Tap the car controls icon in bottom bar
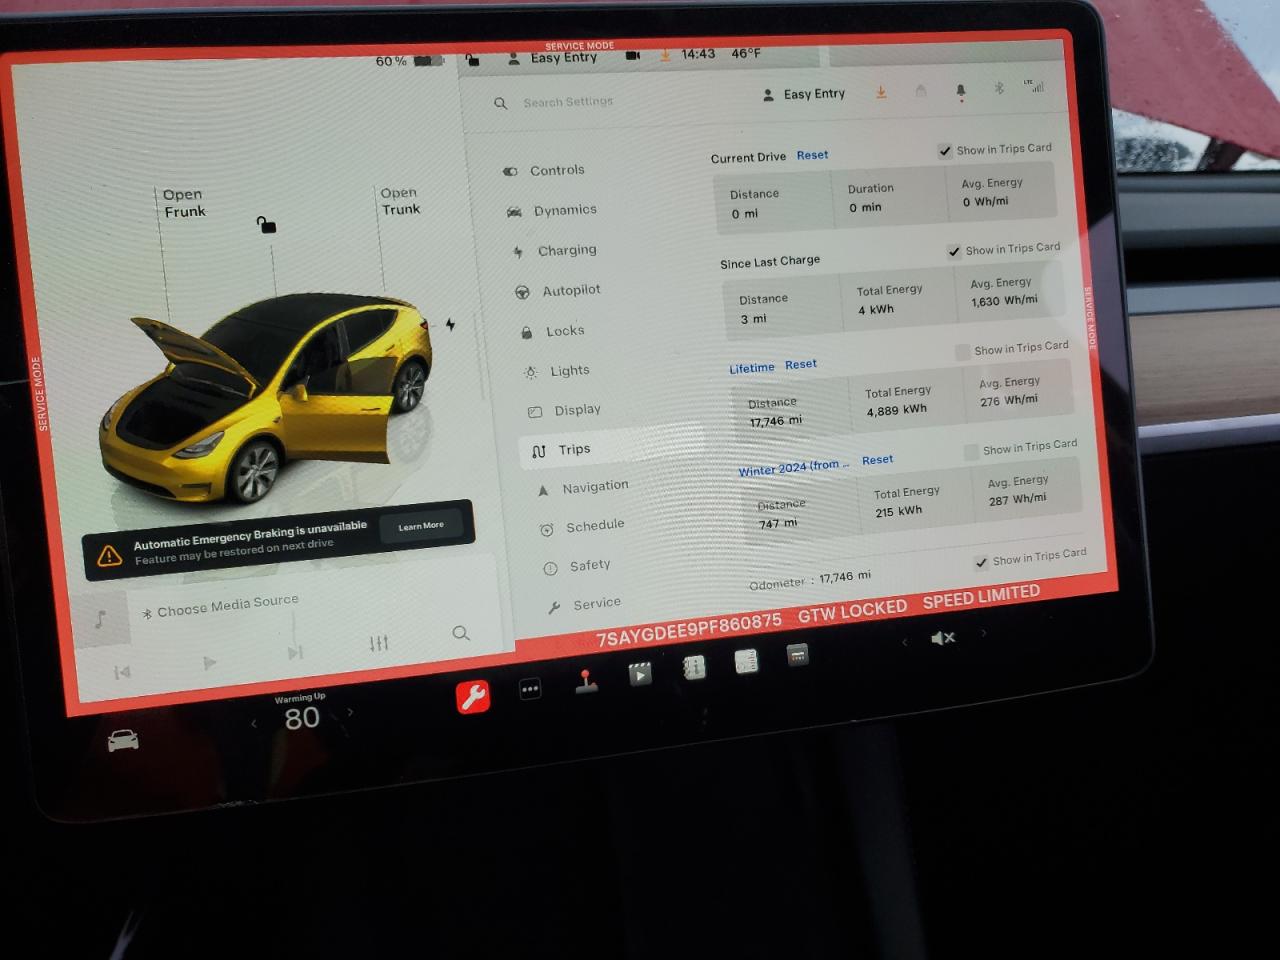The width and height of the screenshot is (1280, 960). (x=123, y=741)
